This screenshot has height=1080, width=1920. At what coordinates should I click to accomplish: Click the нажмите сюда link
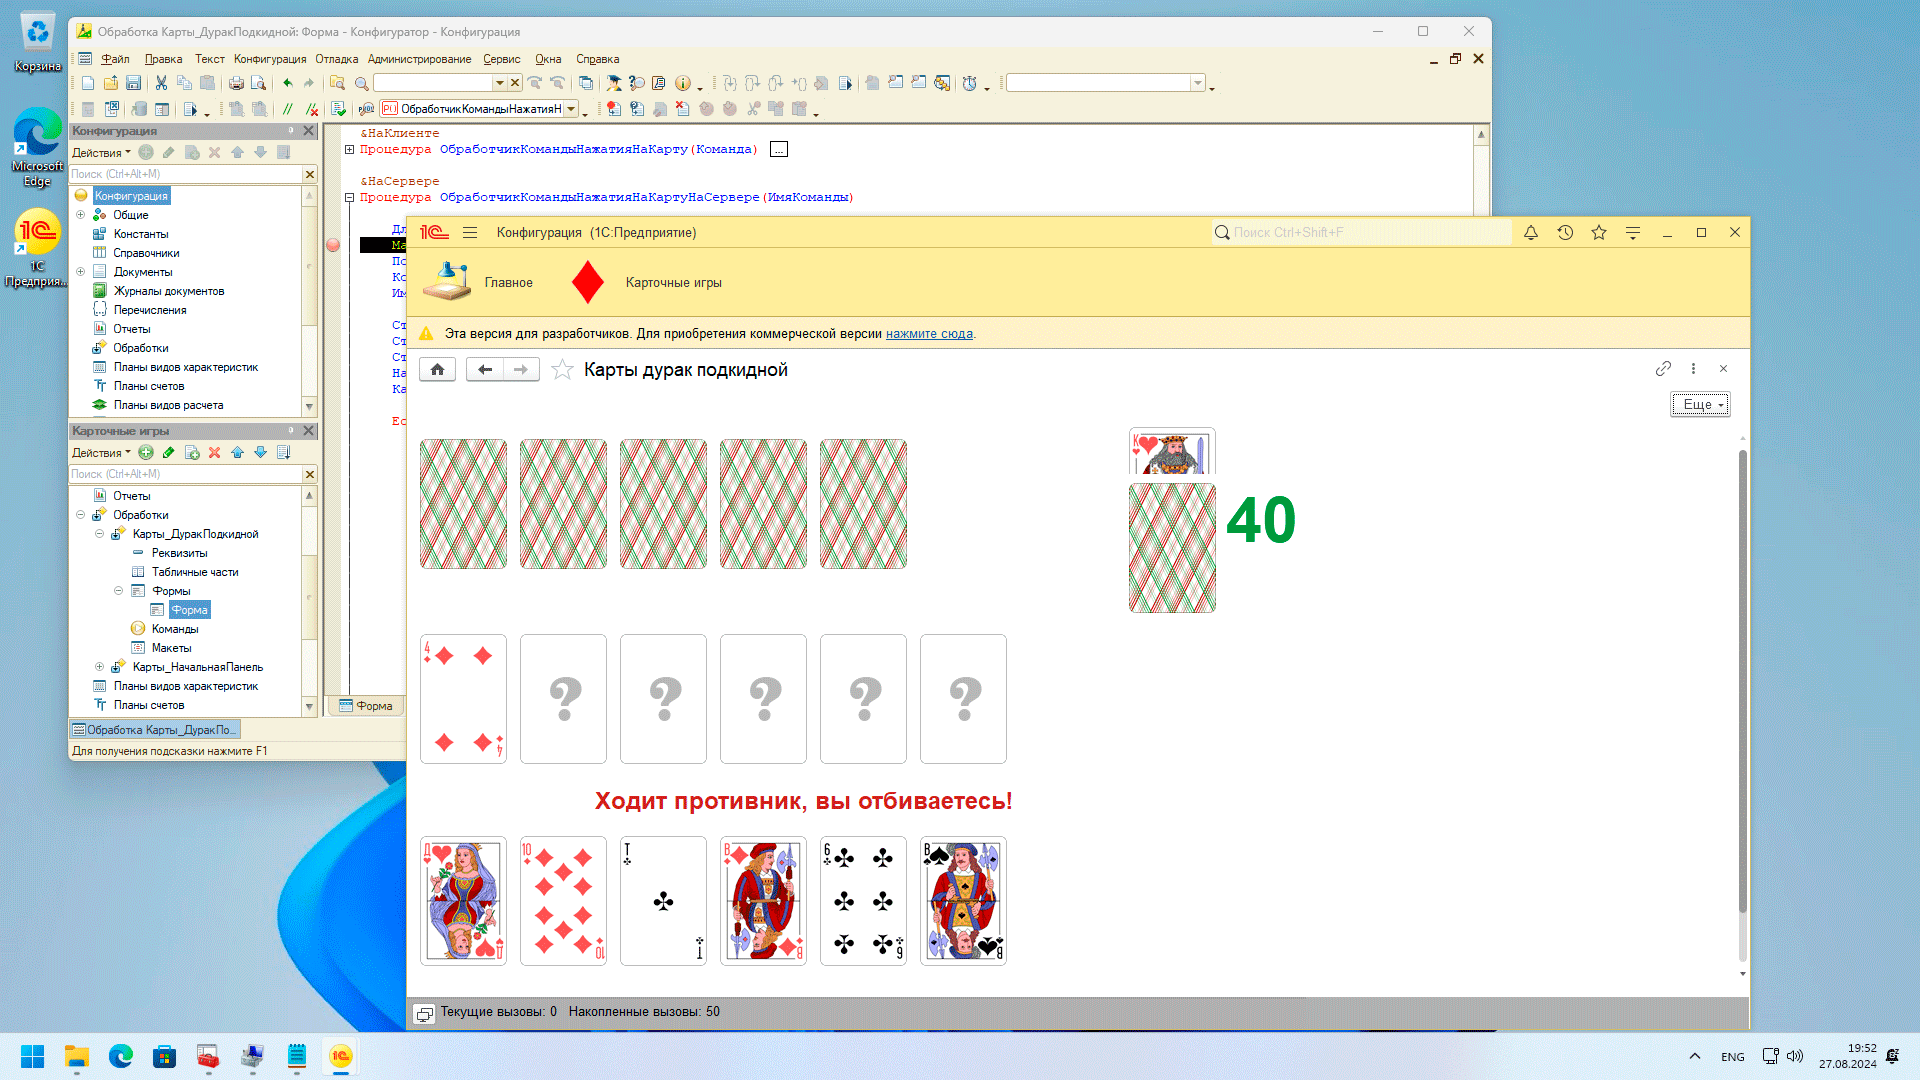coord(929,334)
